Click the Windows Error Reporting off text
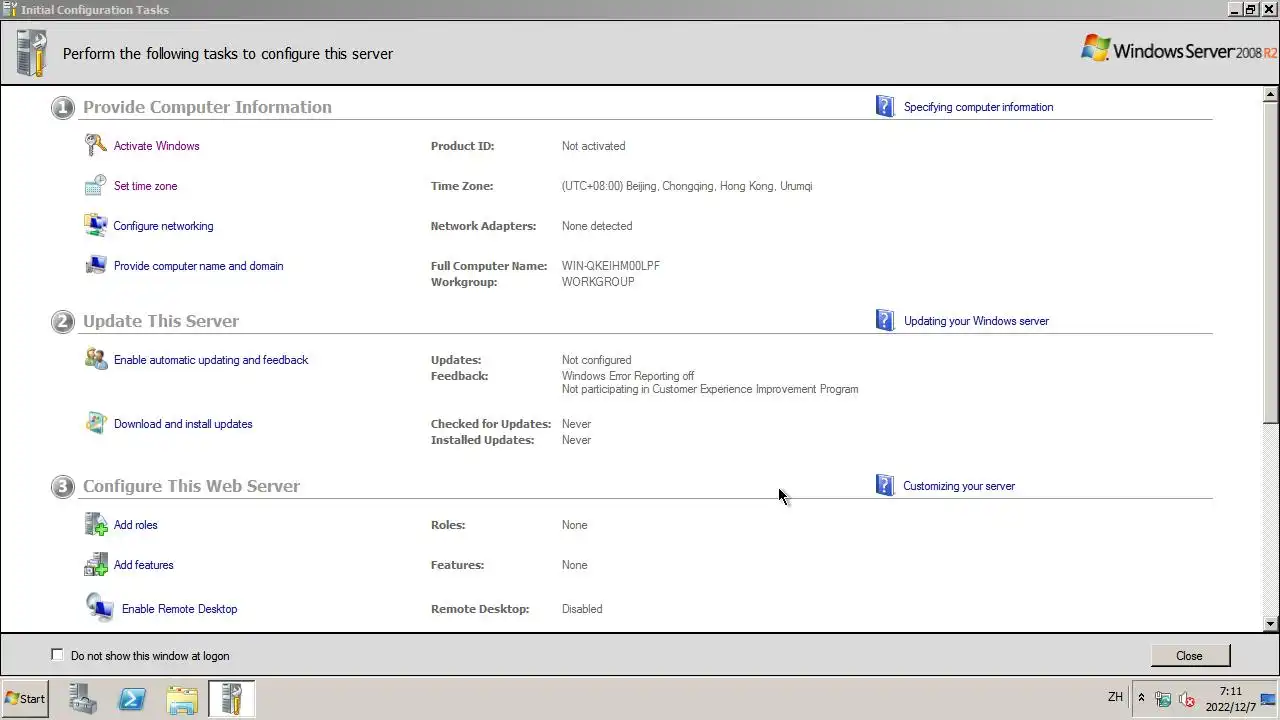This screenshot has height=720, width=1280. (628, 376)
